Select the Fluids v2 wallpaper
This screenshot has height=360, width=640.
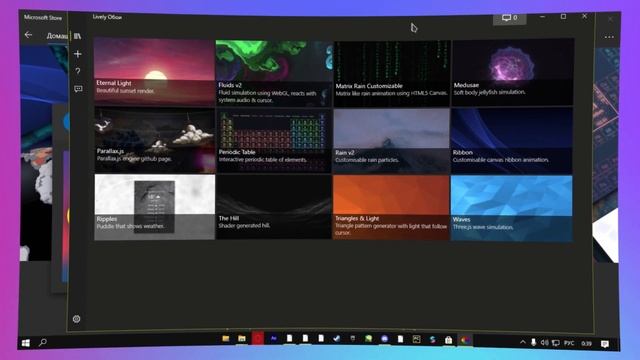click(x=274, y=73)
